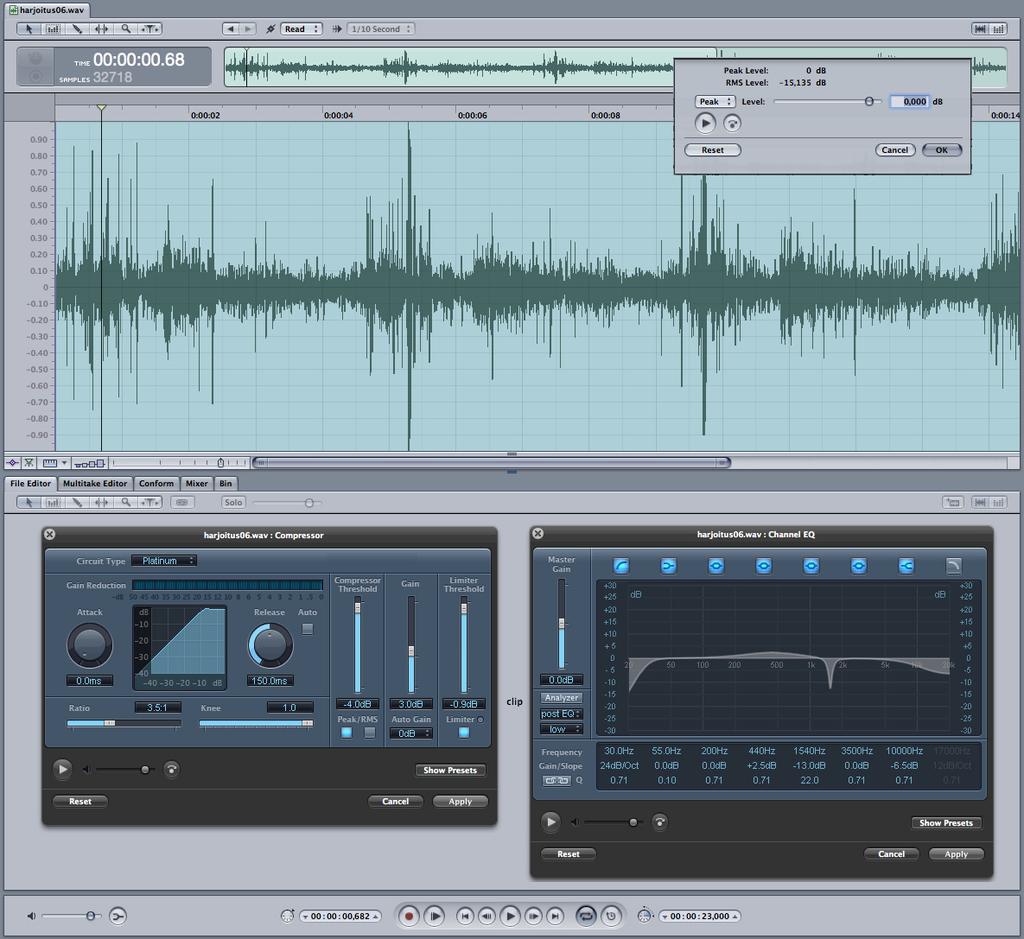
Task: Go to previous selection using left arrow button
Action: point(230,29)
